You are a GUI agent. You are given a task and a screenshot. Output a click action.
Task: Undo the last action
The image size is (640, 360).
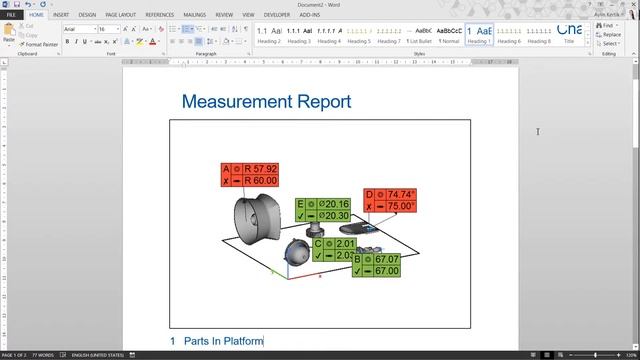point(28,4)
